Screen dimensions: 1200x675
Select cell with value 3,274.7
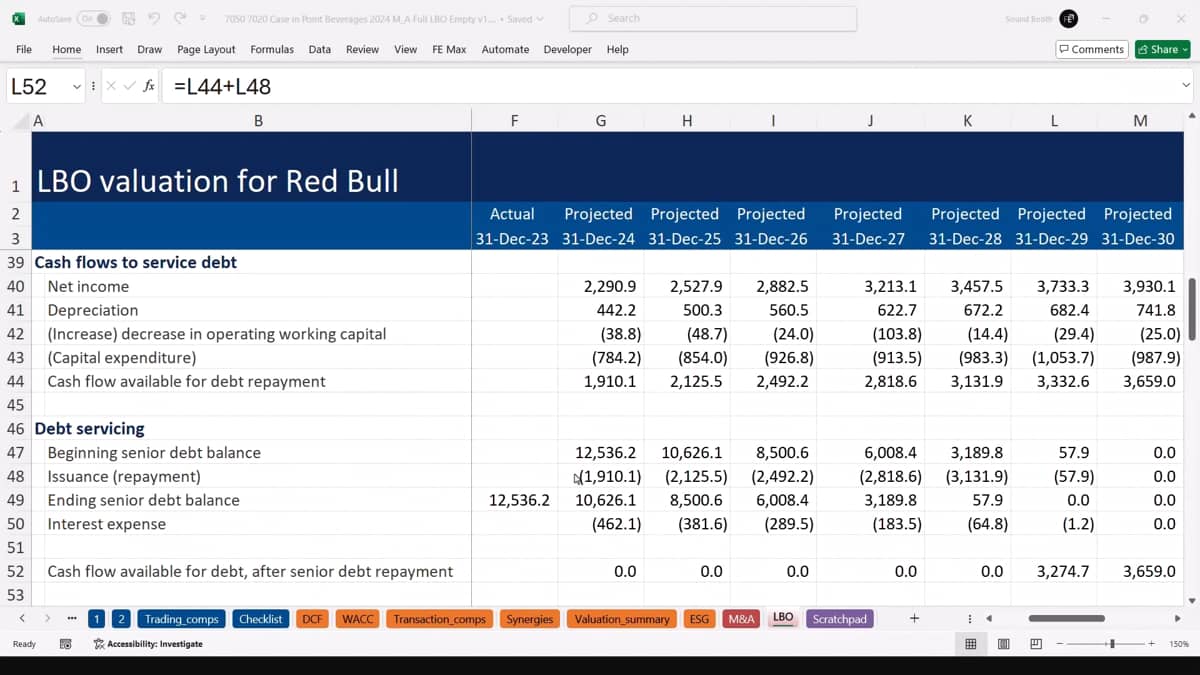point(1054,571)
